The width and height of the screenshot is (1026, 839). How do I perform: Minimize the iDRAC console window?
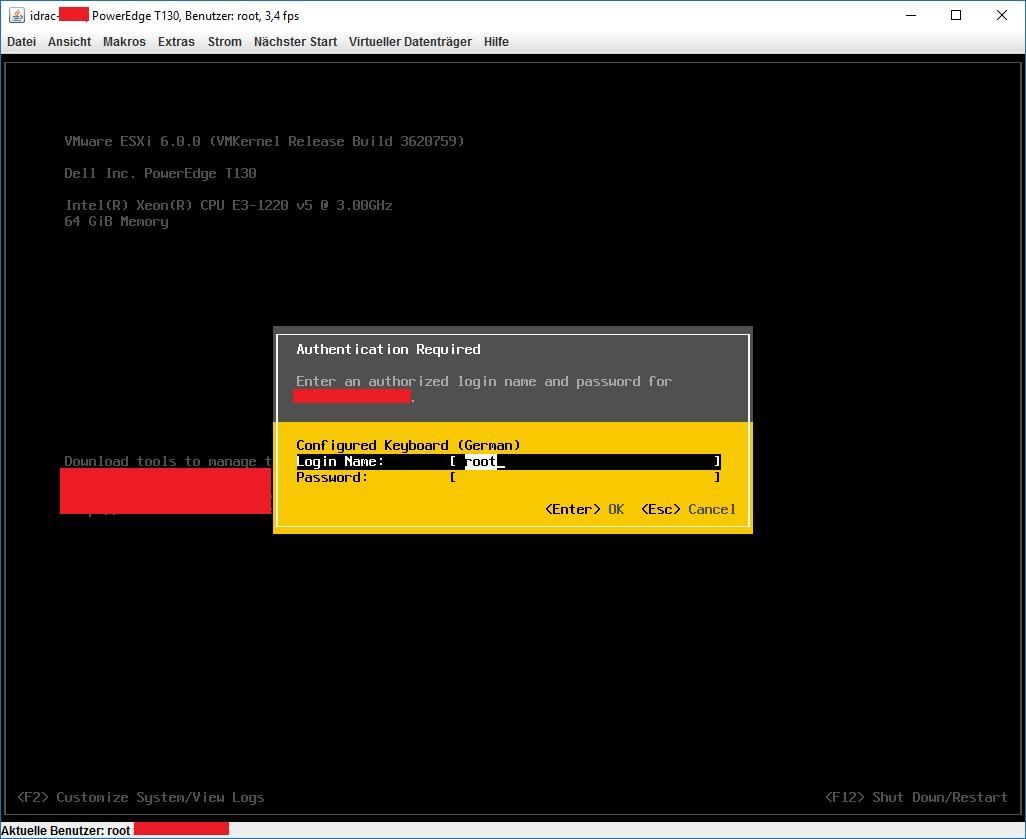(x=911, y=15)
